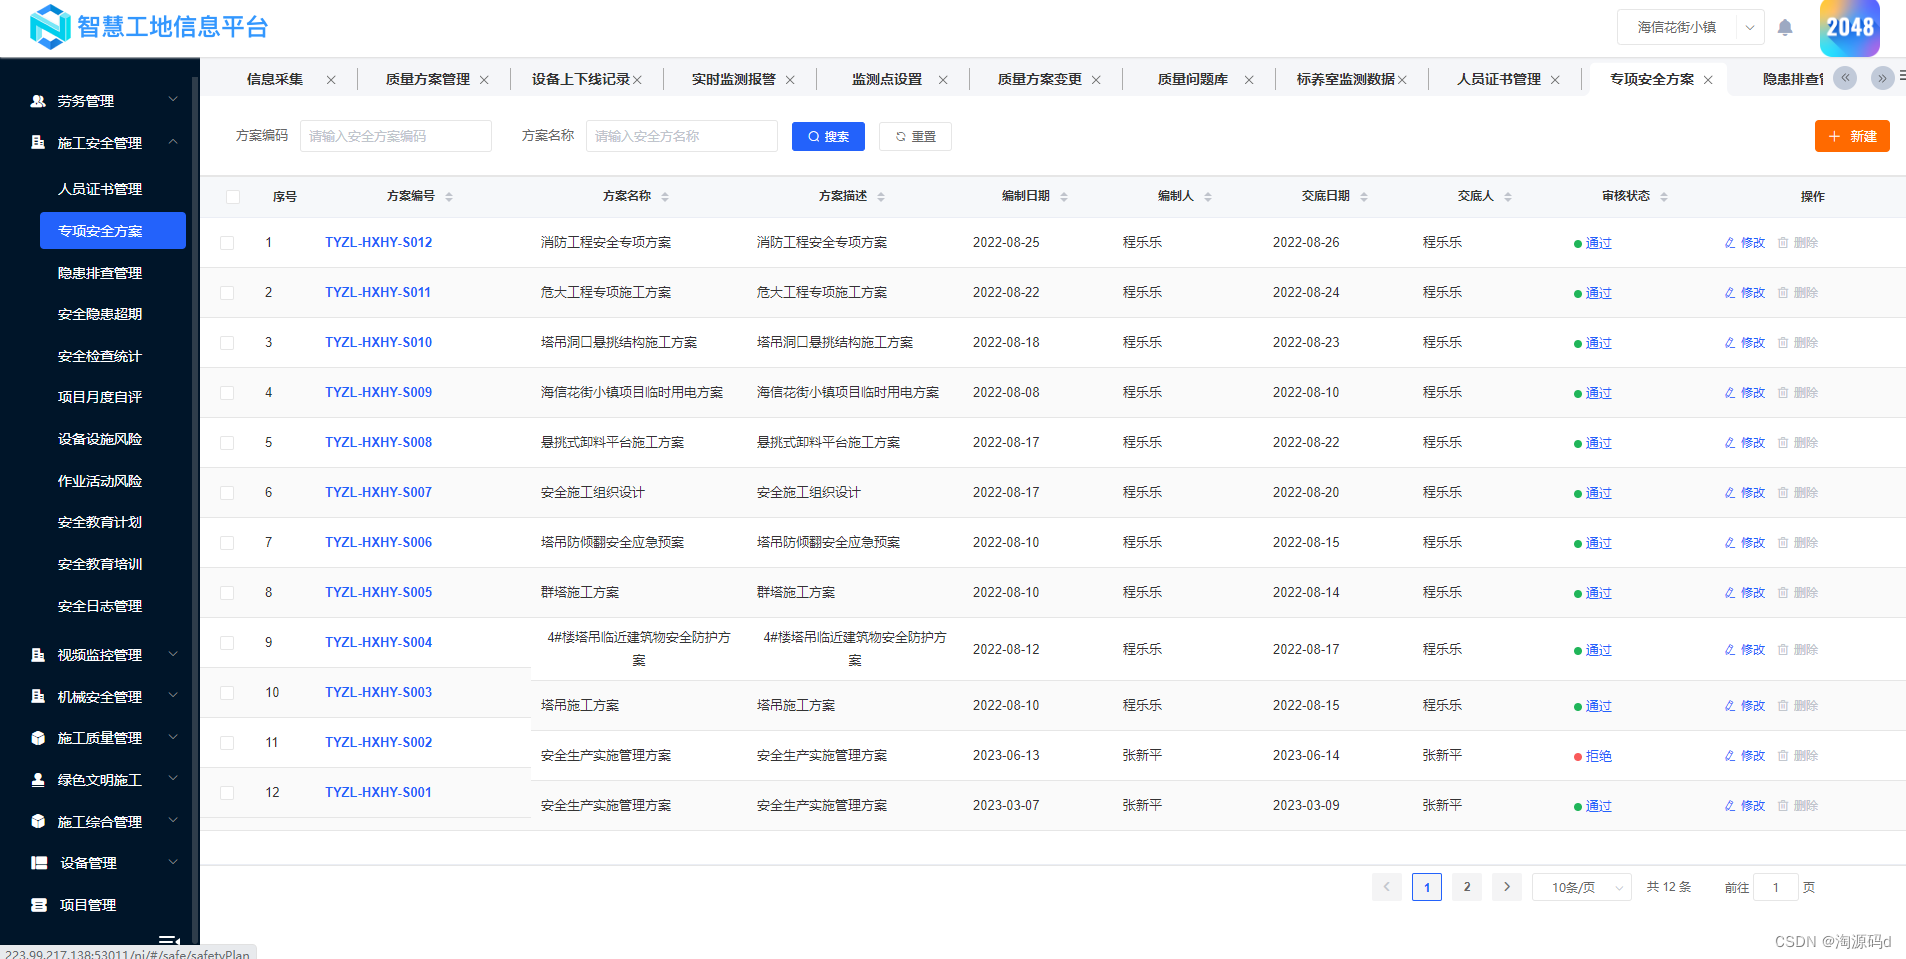Close the 质量问题库 tab

1249,80
